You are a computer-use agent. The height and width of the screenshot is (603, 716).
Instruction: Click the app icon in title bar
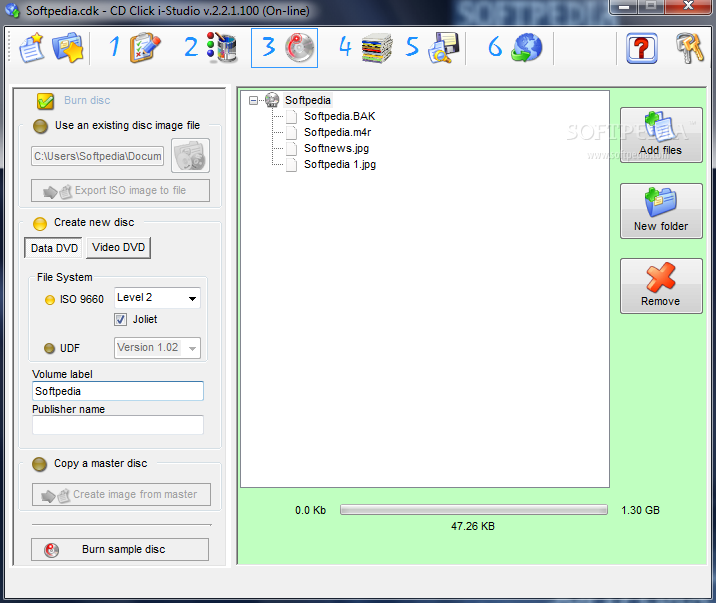click(x=12, y=10)
